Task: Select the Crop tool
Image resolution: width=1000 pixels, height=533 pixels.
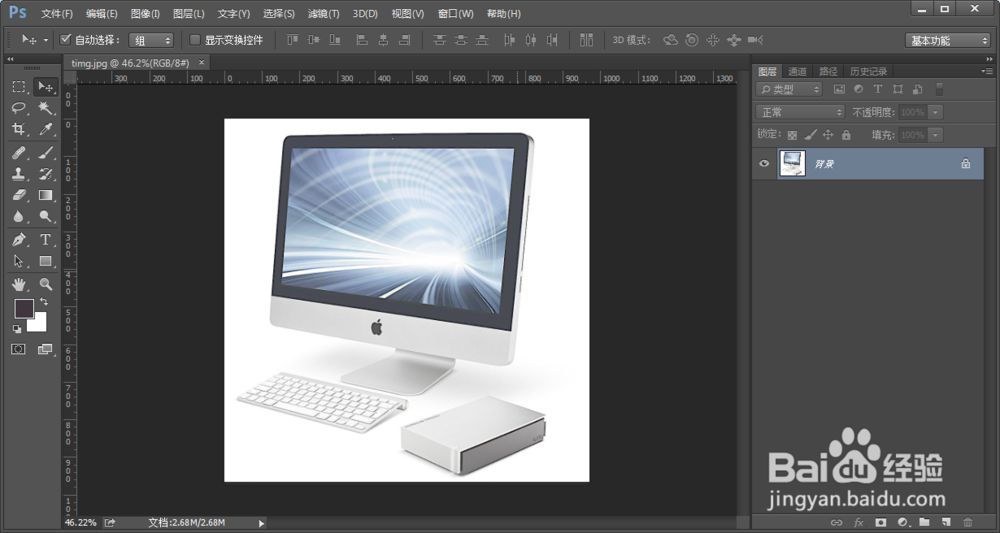Action: [x=18, y=129]
